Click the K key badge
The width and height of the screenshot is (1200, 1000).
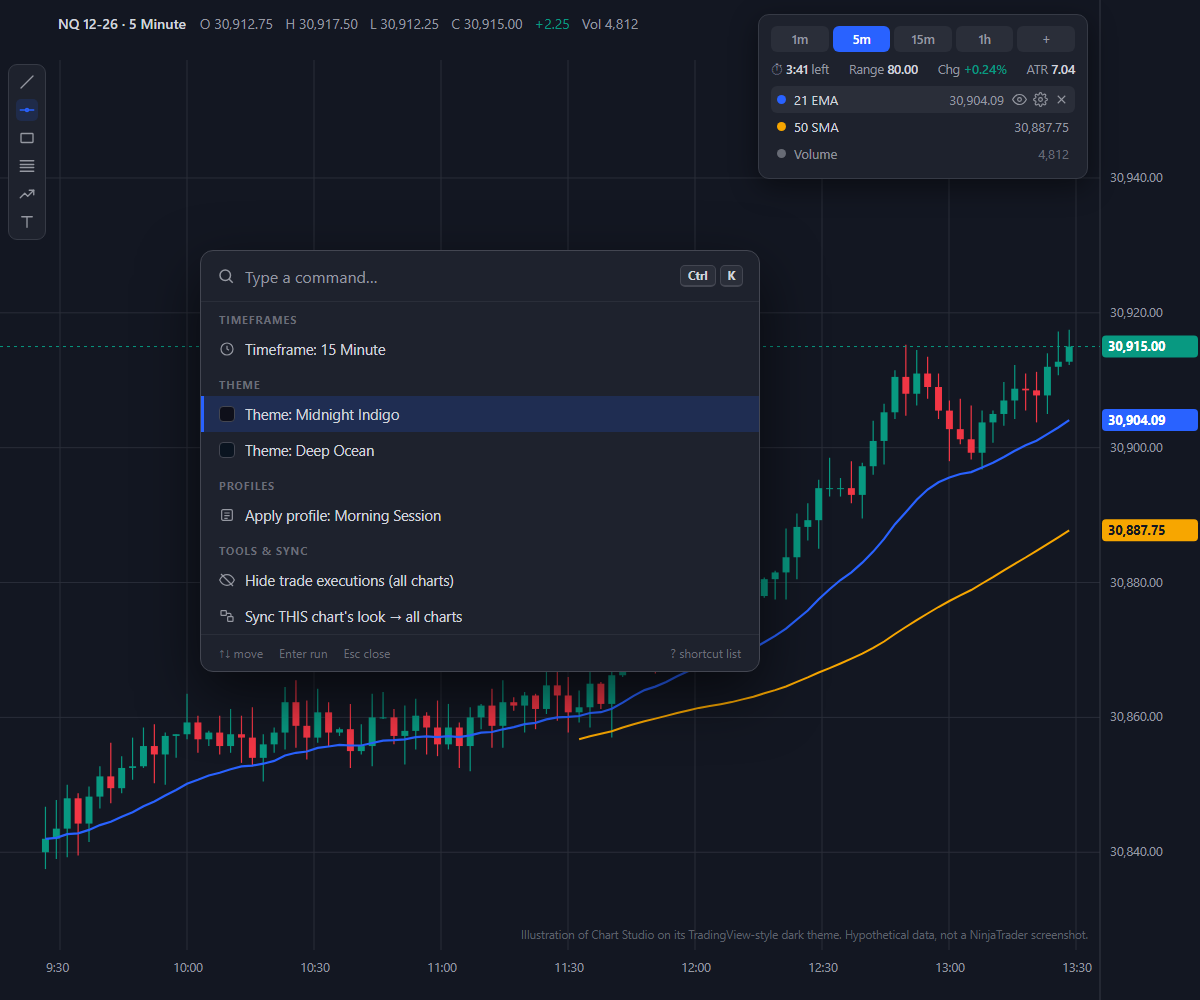(731, 276)
